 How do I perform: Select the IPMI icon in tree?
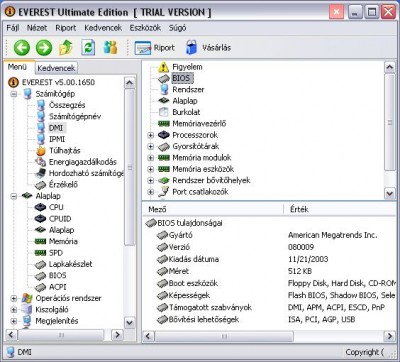click(x=41, y=139)
